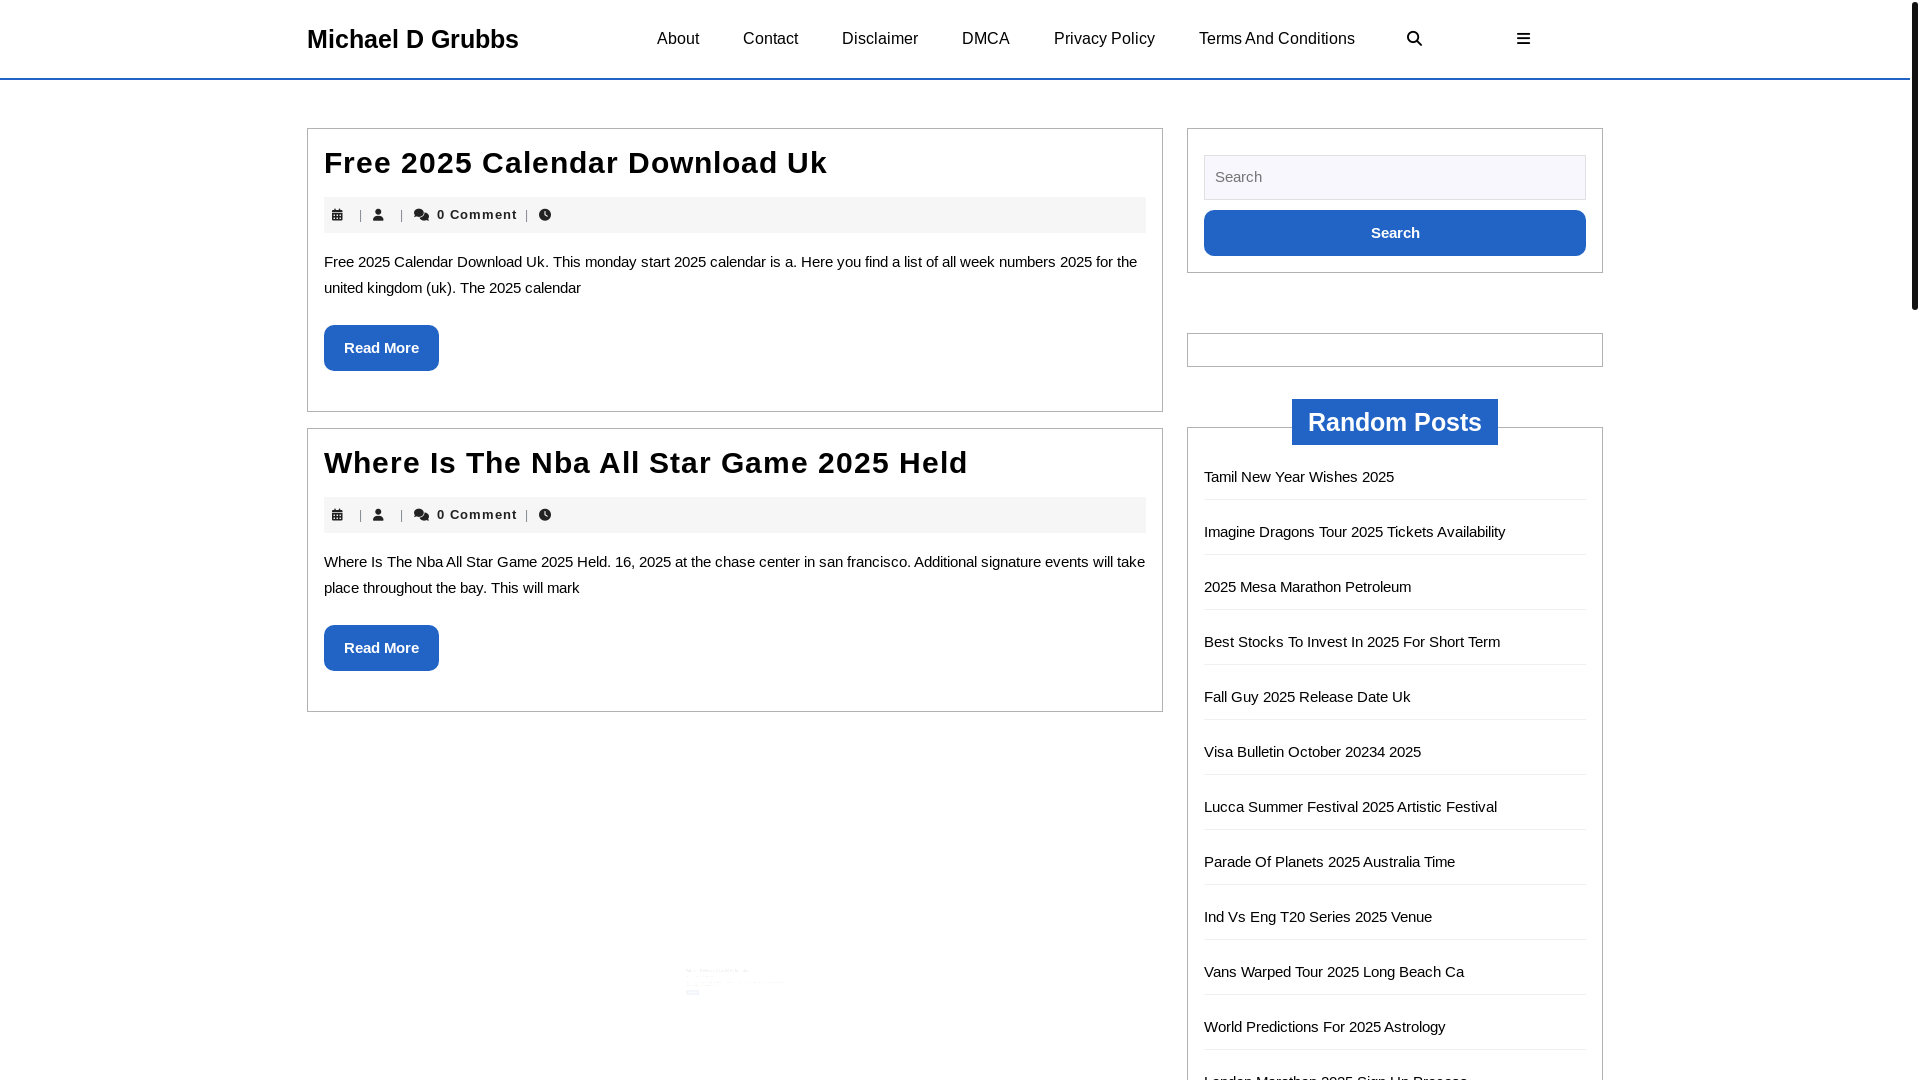The width and height of the screenshot is (1920, 1080).
Task: Click the Michael D Grubbs site title
Action: point(413,39)
